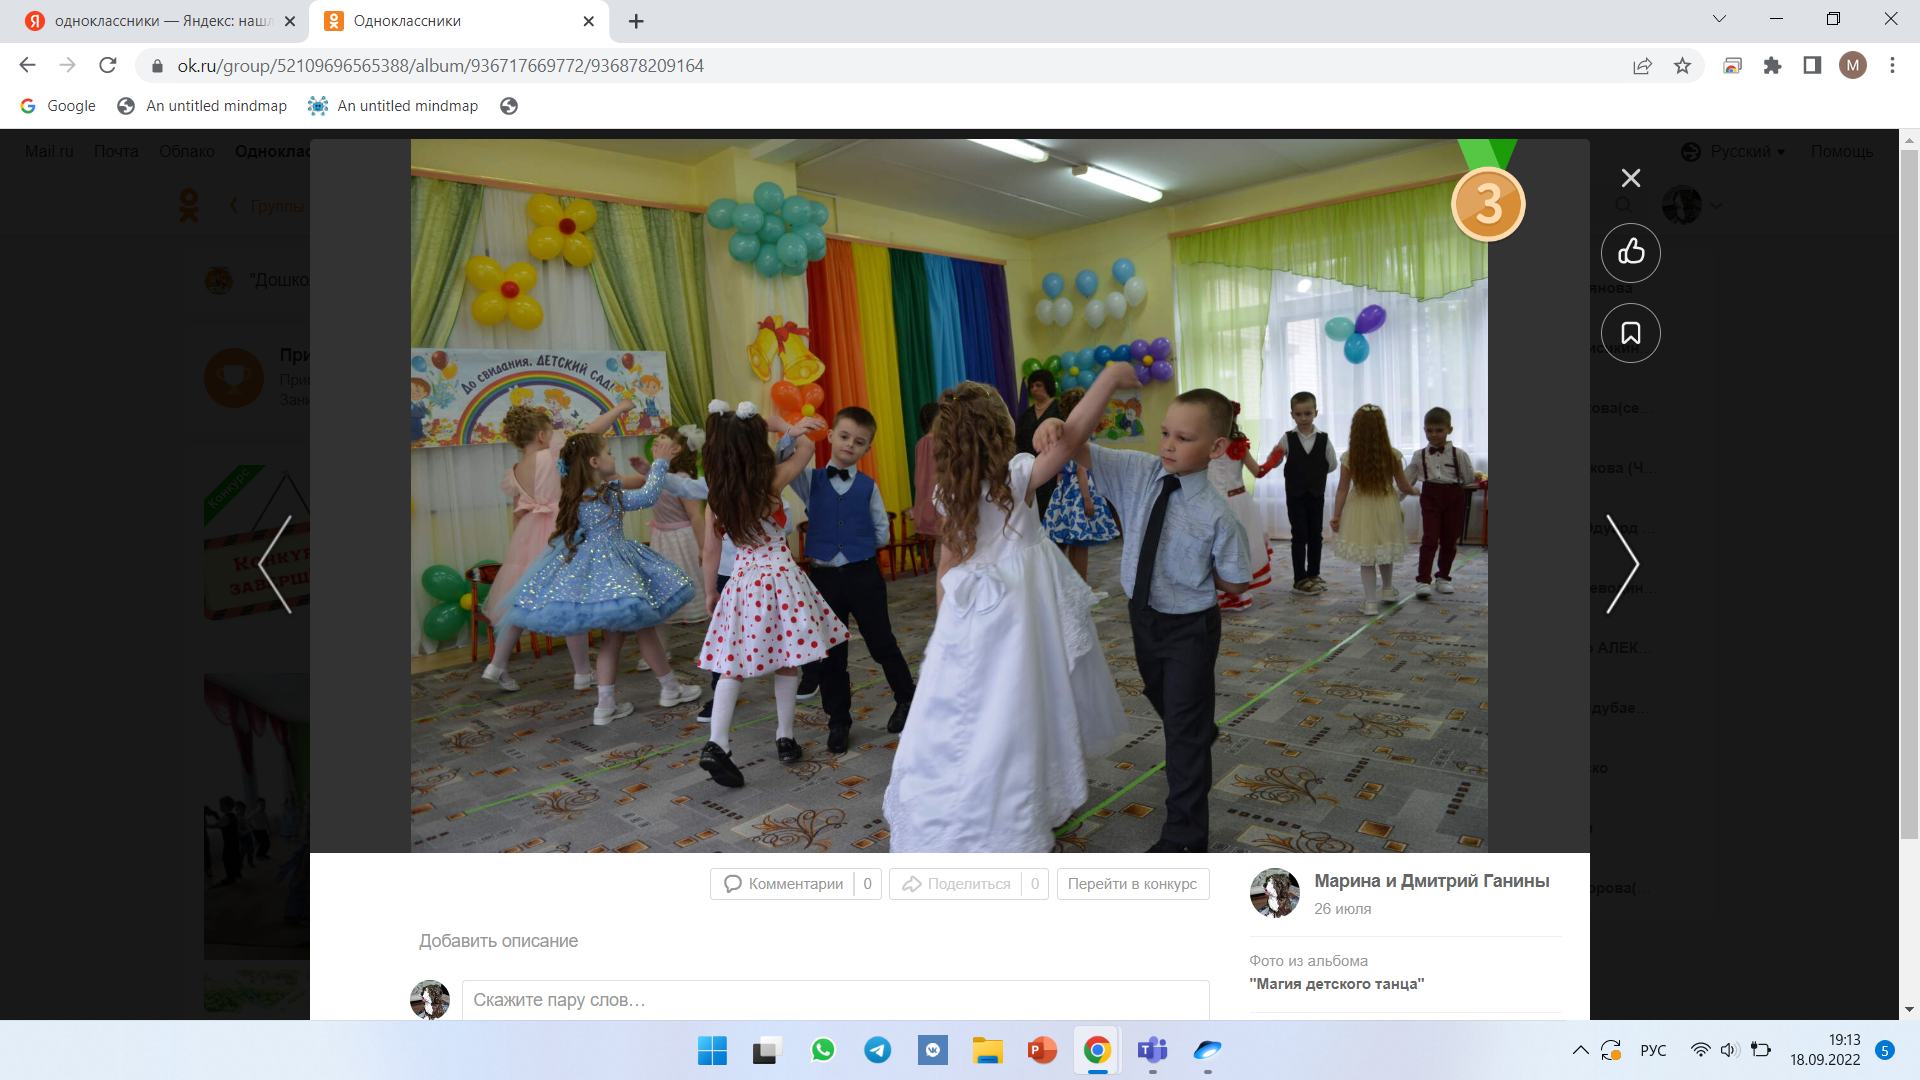Open Комментарии comments button
Image resolution: width=1920 pixels, height=1080 pixels.
[x=785, y=884]
